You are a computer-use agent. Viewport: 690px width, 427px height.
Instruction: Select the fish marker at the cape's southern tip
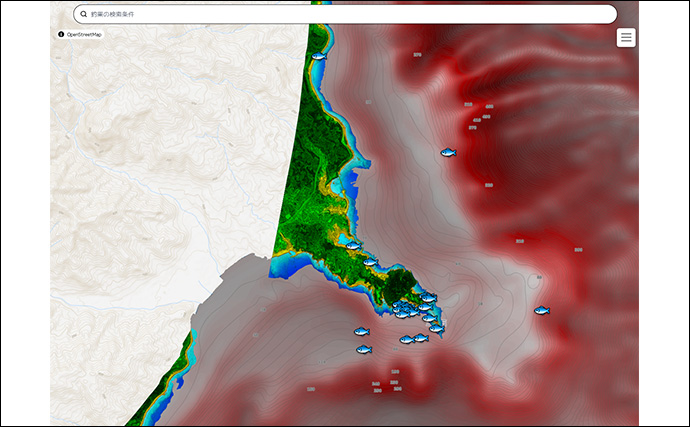click(x=436, y=328)
